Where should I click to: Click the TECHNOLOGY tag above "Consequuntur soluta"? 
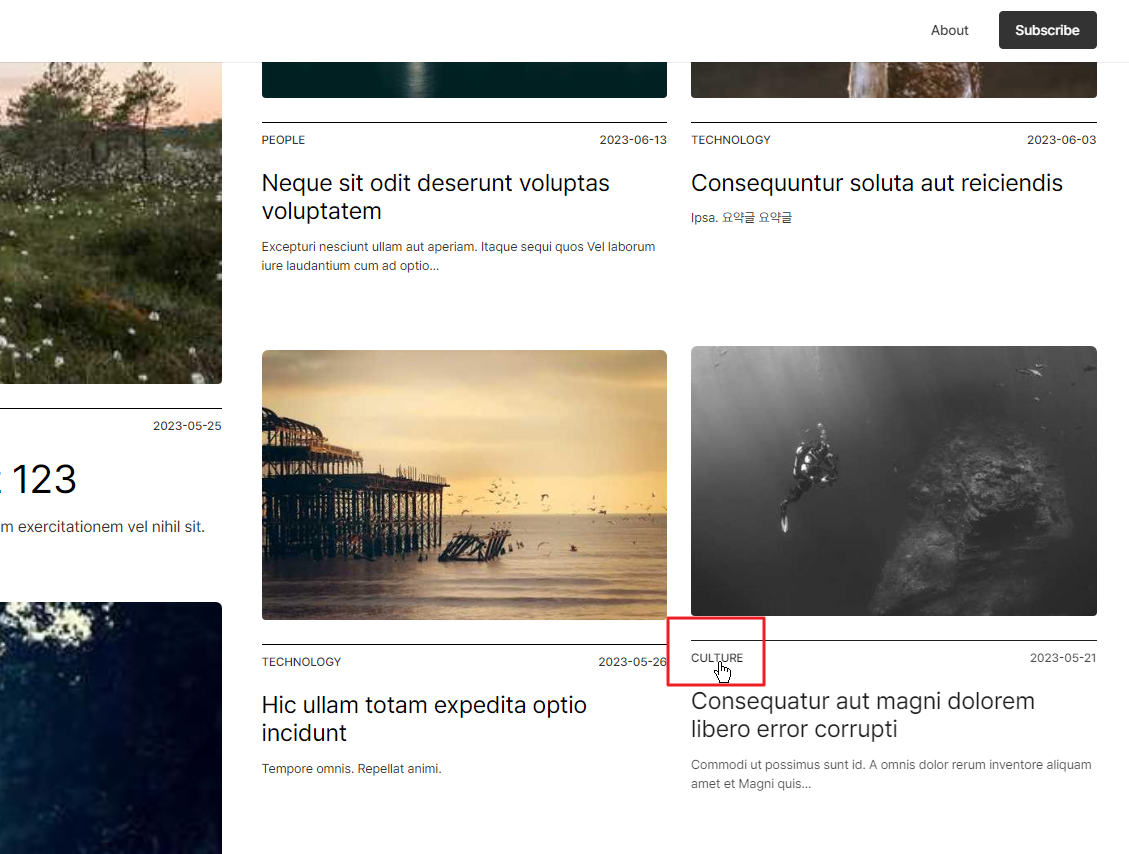pos(730,140)
